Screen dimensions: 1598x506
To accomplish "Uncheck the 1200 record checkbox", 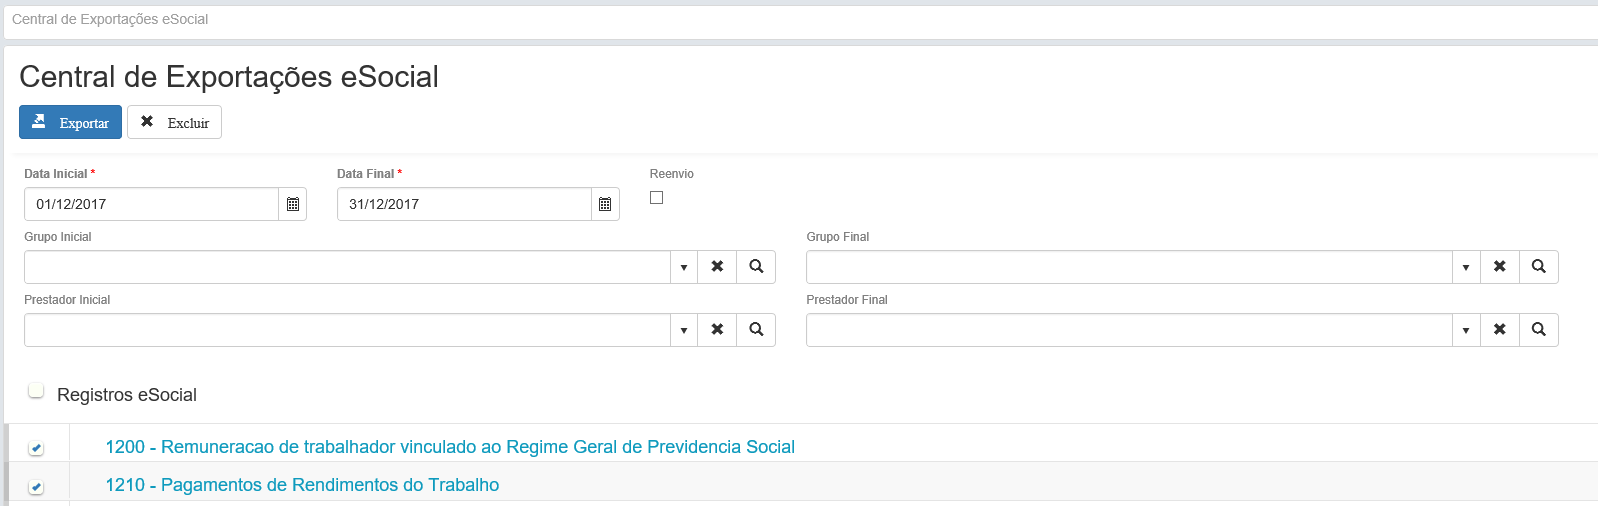I will [x=36, y=448].
